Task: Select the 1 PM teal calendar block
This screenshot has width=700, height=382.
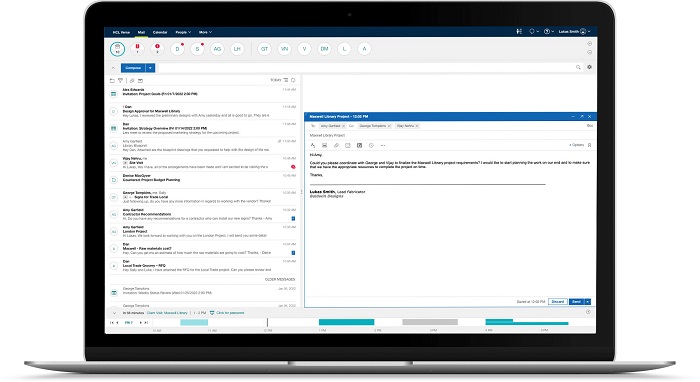Action: coord(346,322)
